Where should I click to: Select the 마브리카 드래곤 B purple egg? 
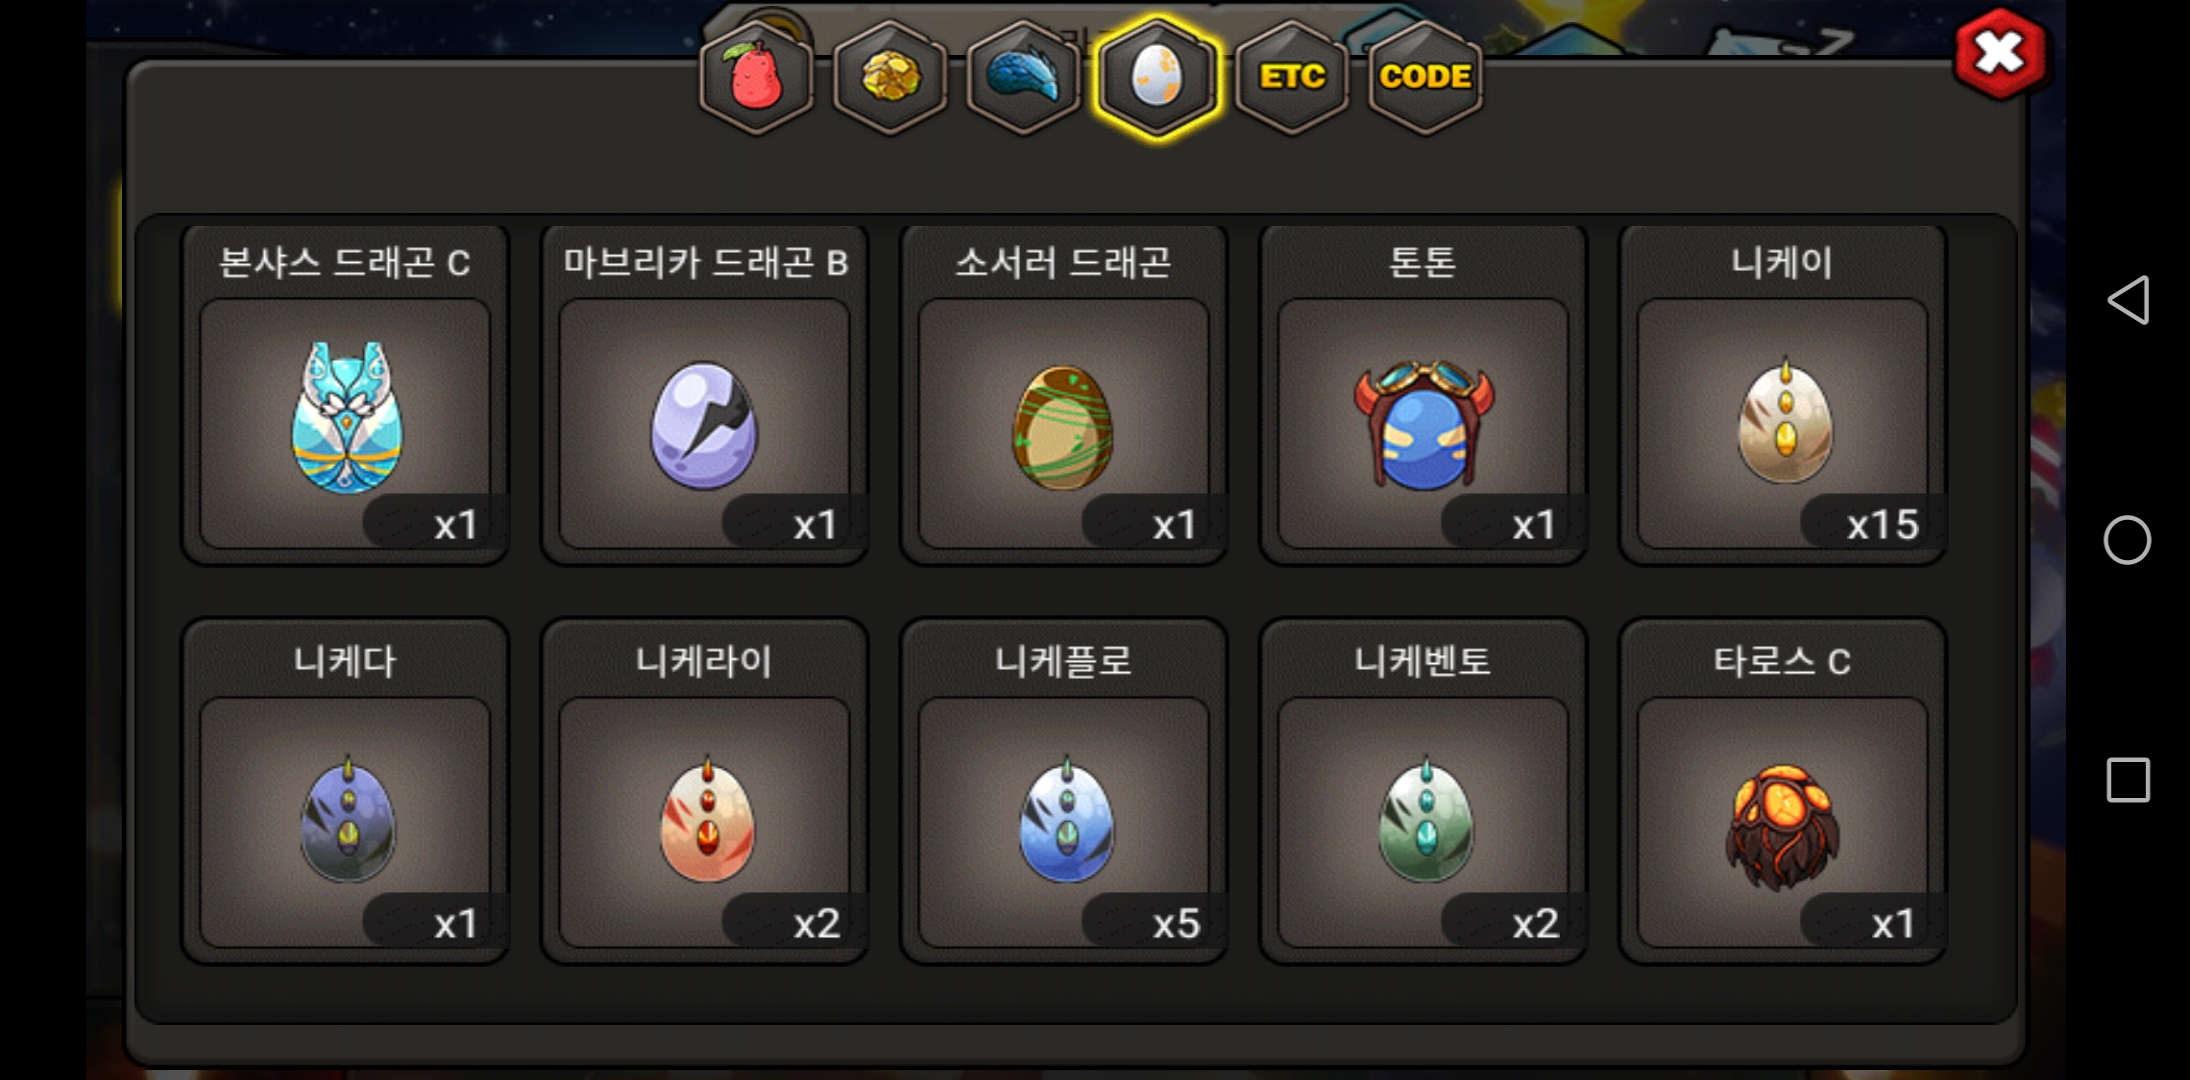click(704, 395)
